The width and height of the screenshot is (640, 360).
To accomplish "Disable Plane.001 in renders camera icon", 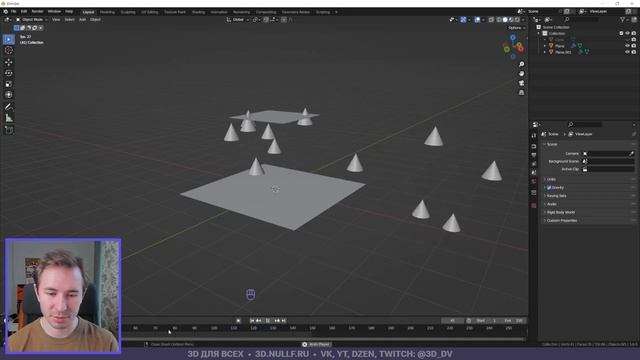I will pyautogui.click(x=633, y=52).
